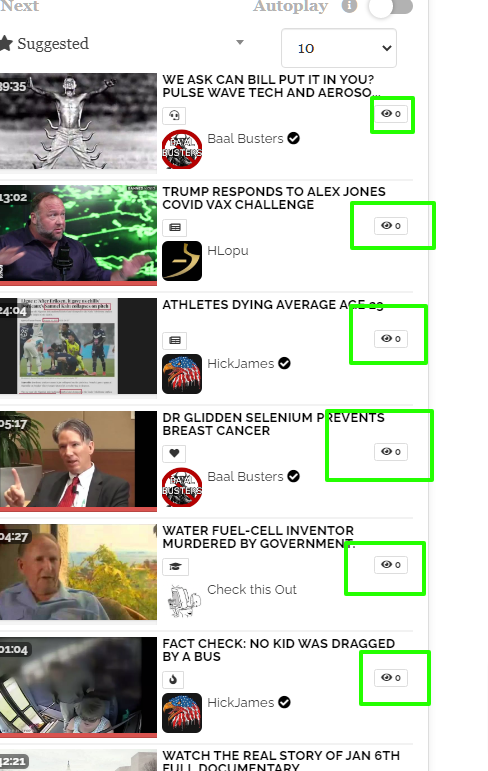
Task: Open the HLopu channel link
Action: coord(228,251)
